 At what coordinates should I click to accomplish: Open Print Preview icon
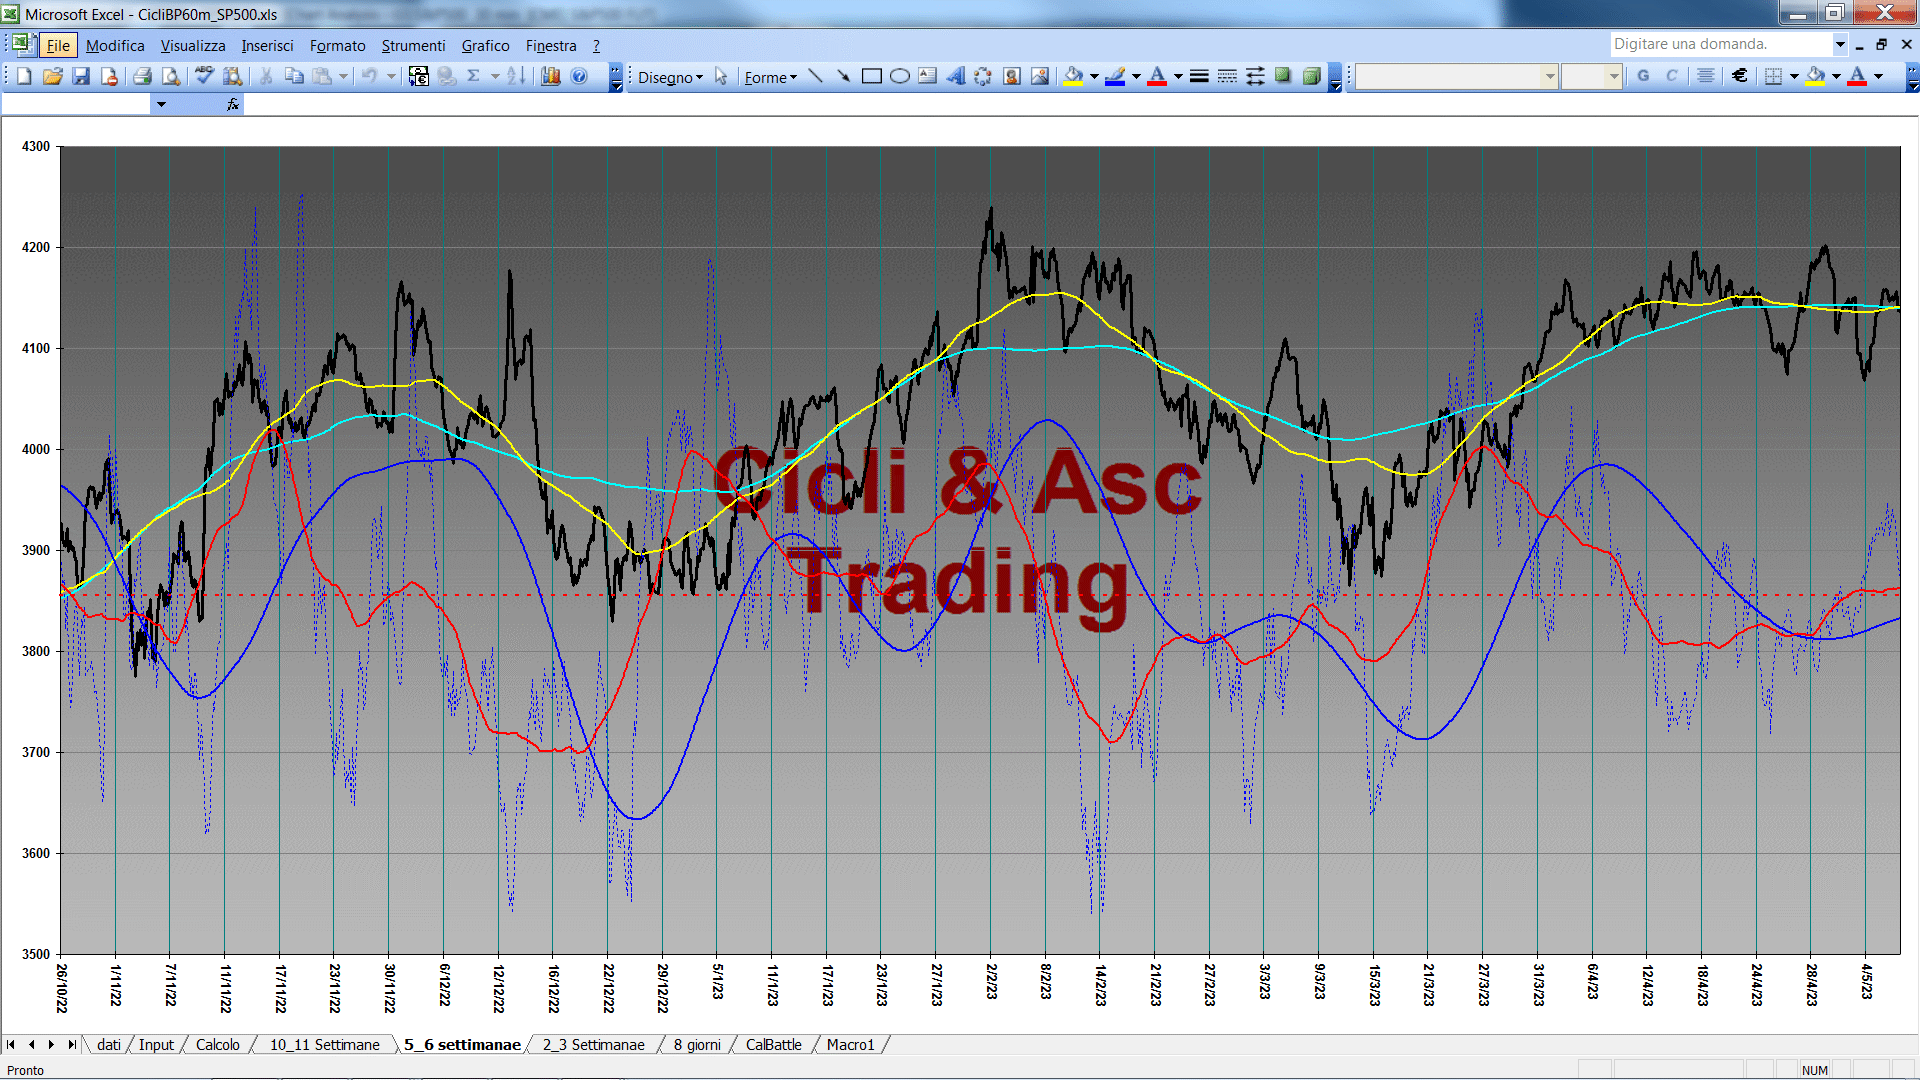point(171,76)
